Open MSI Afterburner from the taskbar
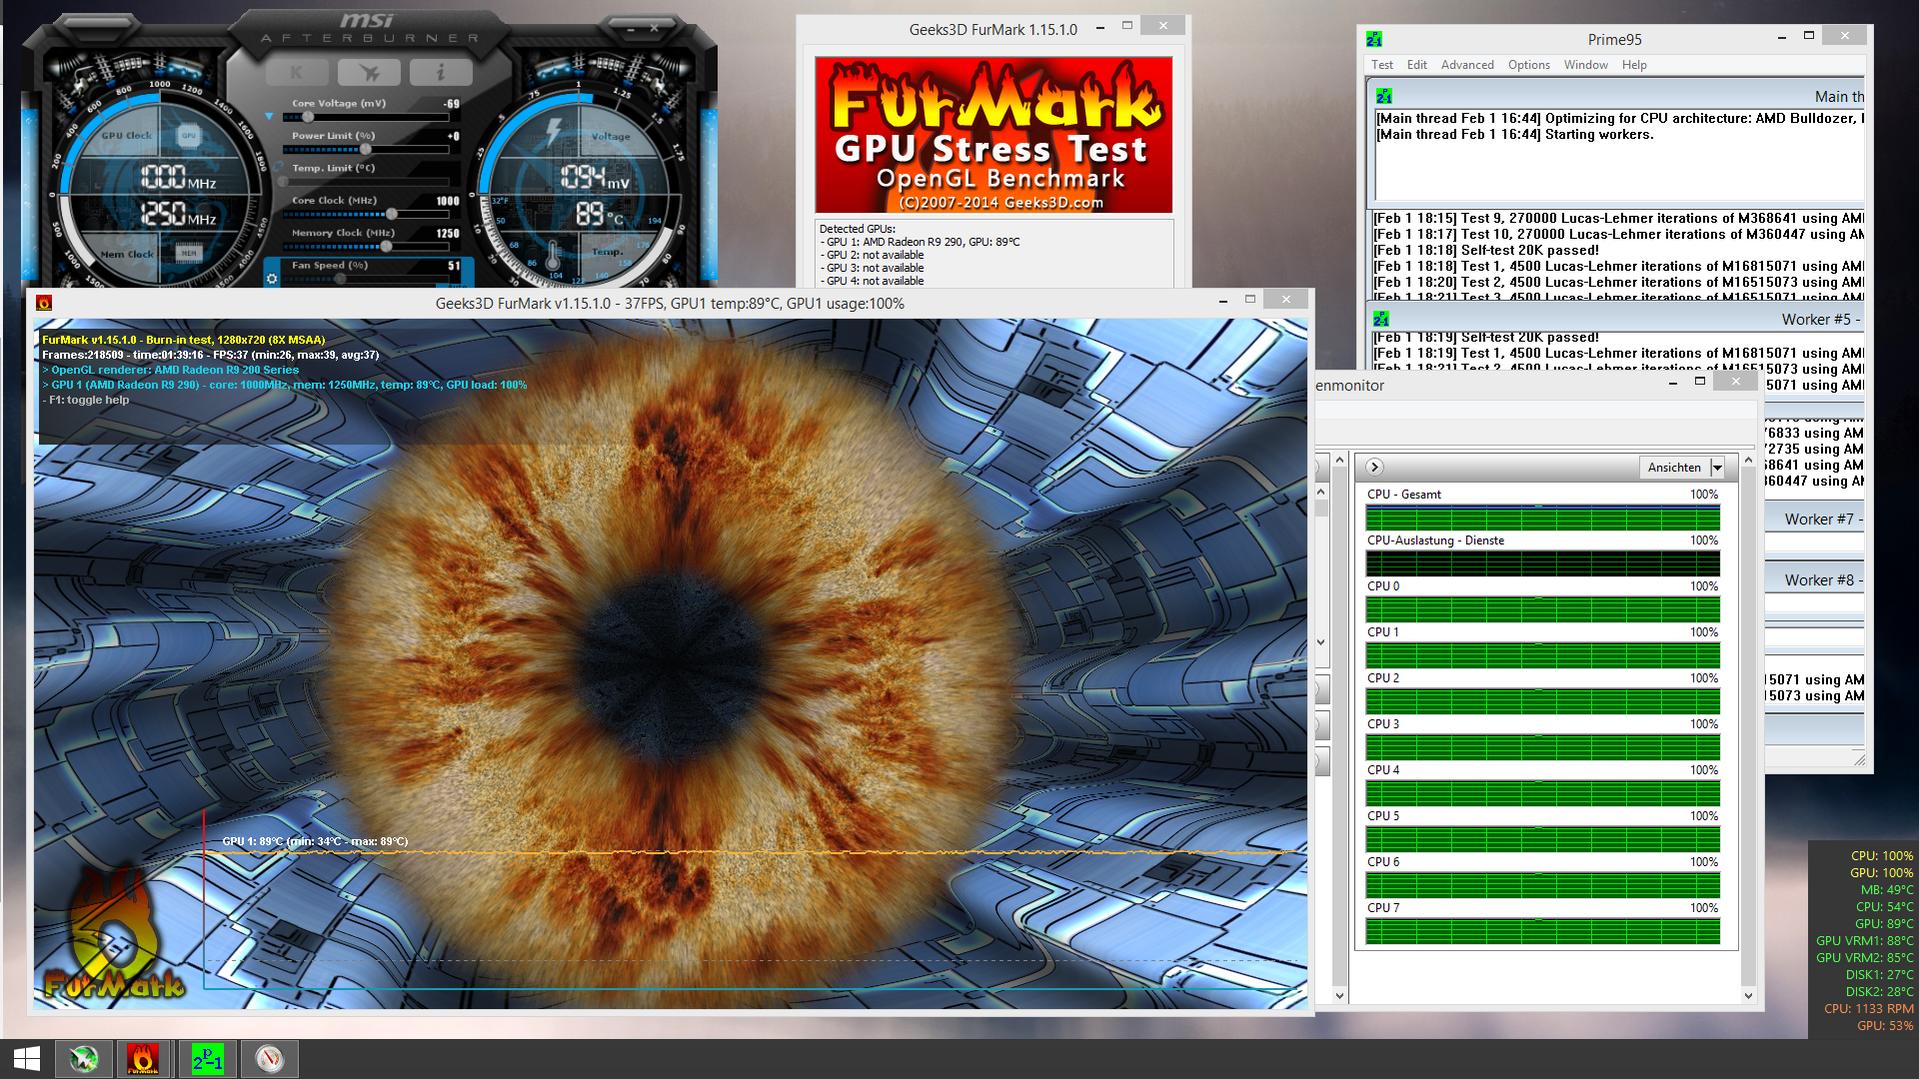This screenshot has height=1079, width=1919. [84, 1059]
